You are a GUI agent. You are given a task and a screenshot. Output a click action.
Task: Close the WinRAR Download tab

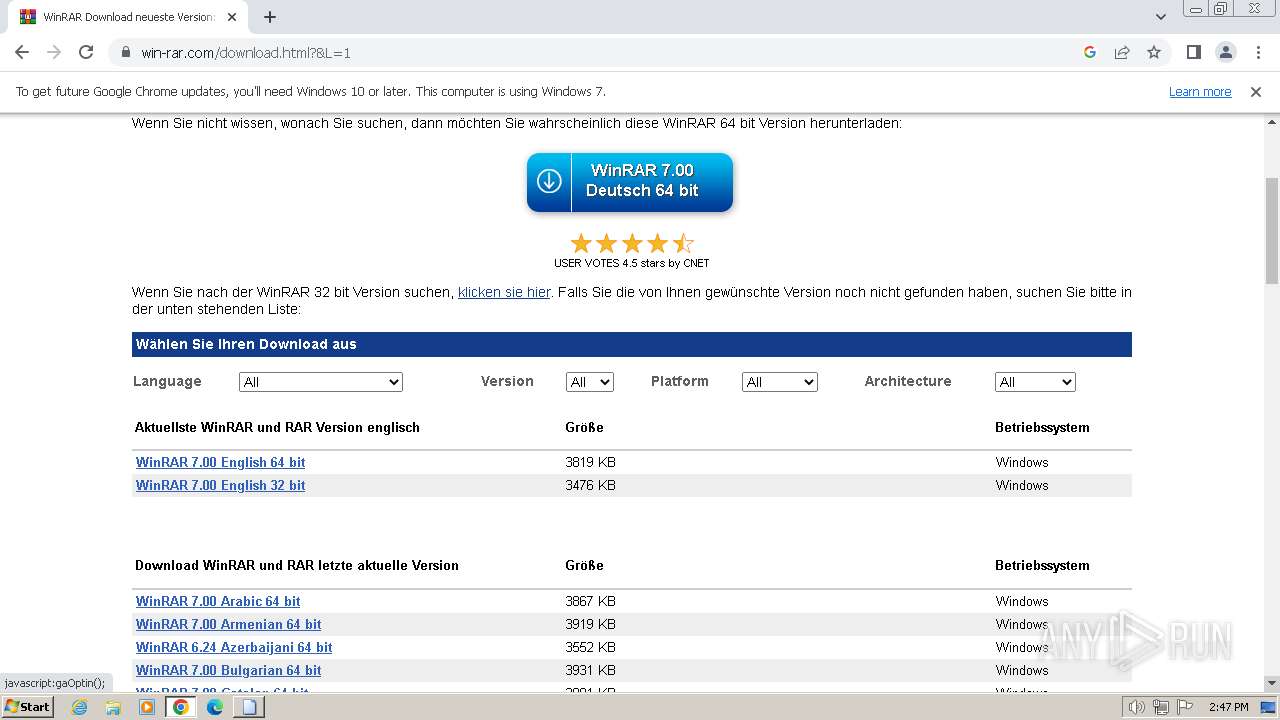pyautogui.click(x=232, y=17)
